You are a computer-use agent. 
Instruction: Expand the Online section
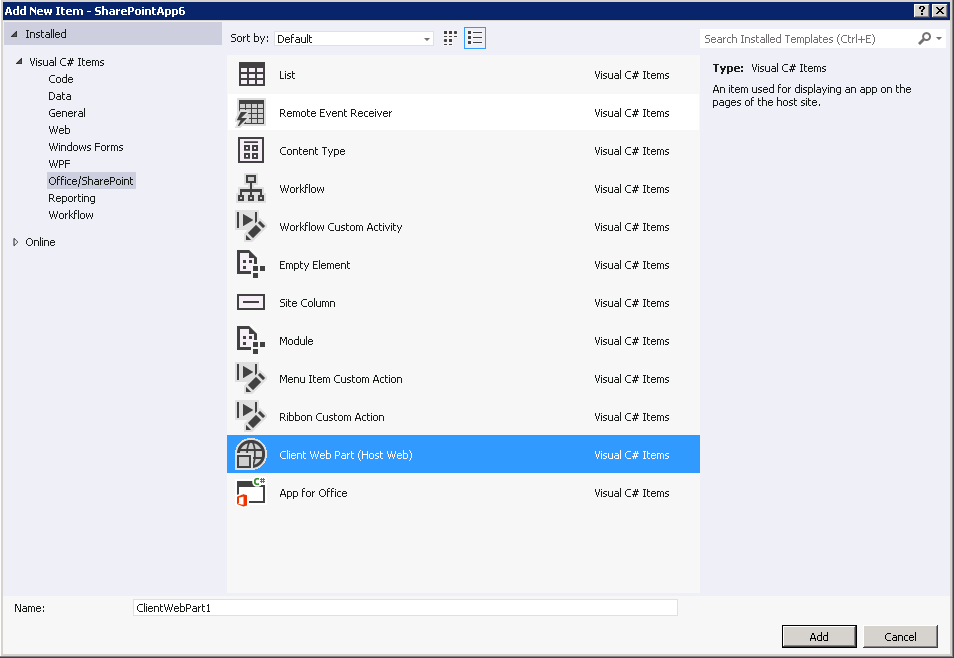16,242
